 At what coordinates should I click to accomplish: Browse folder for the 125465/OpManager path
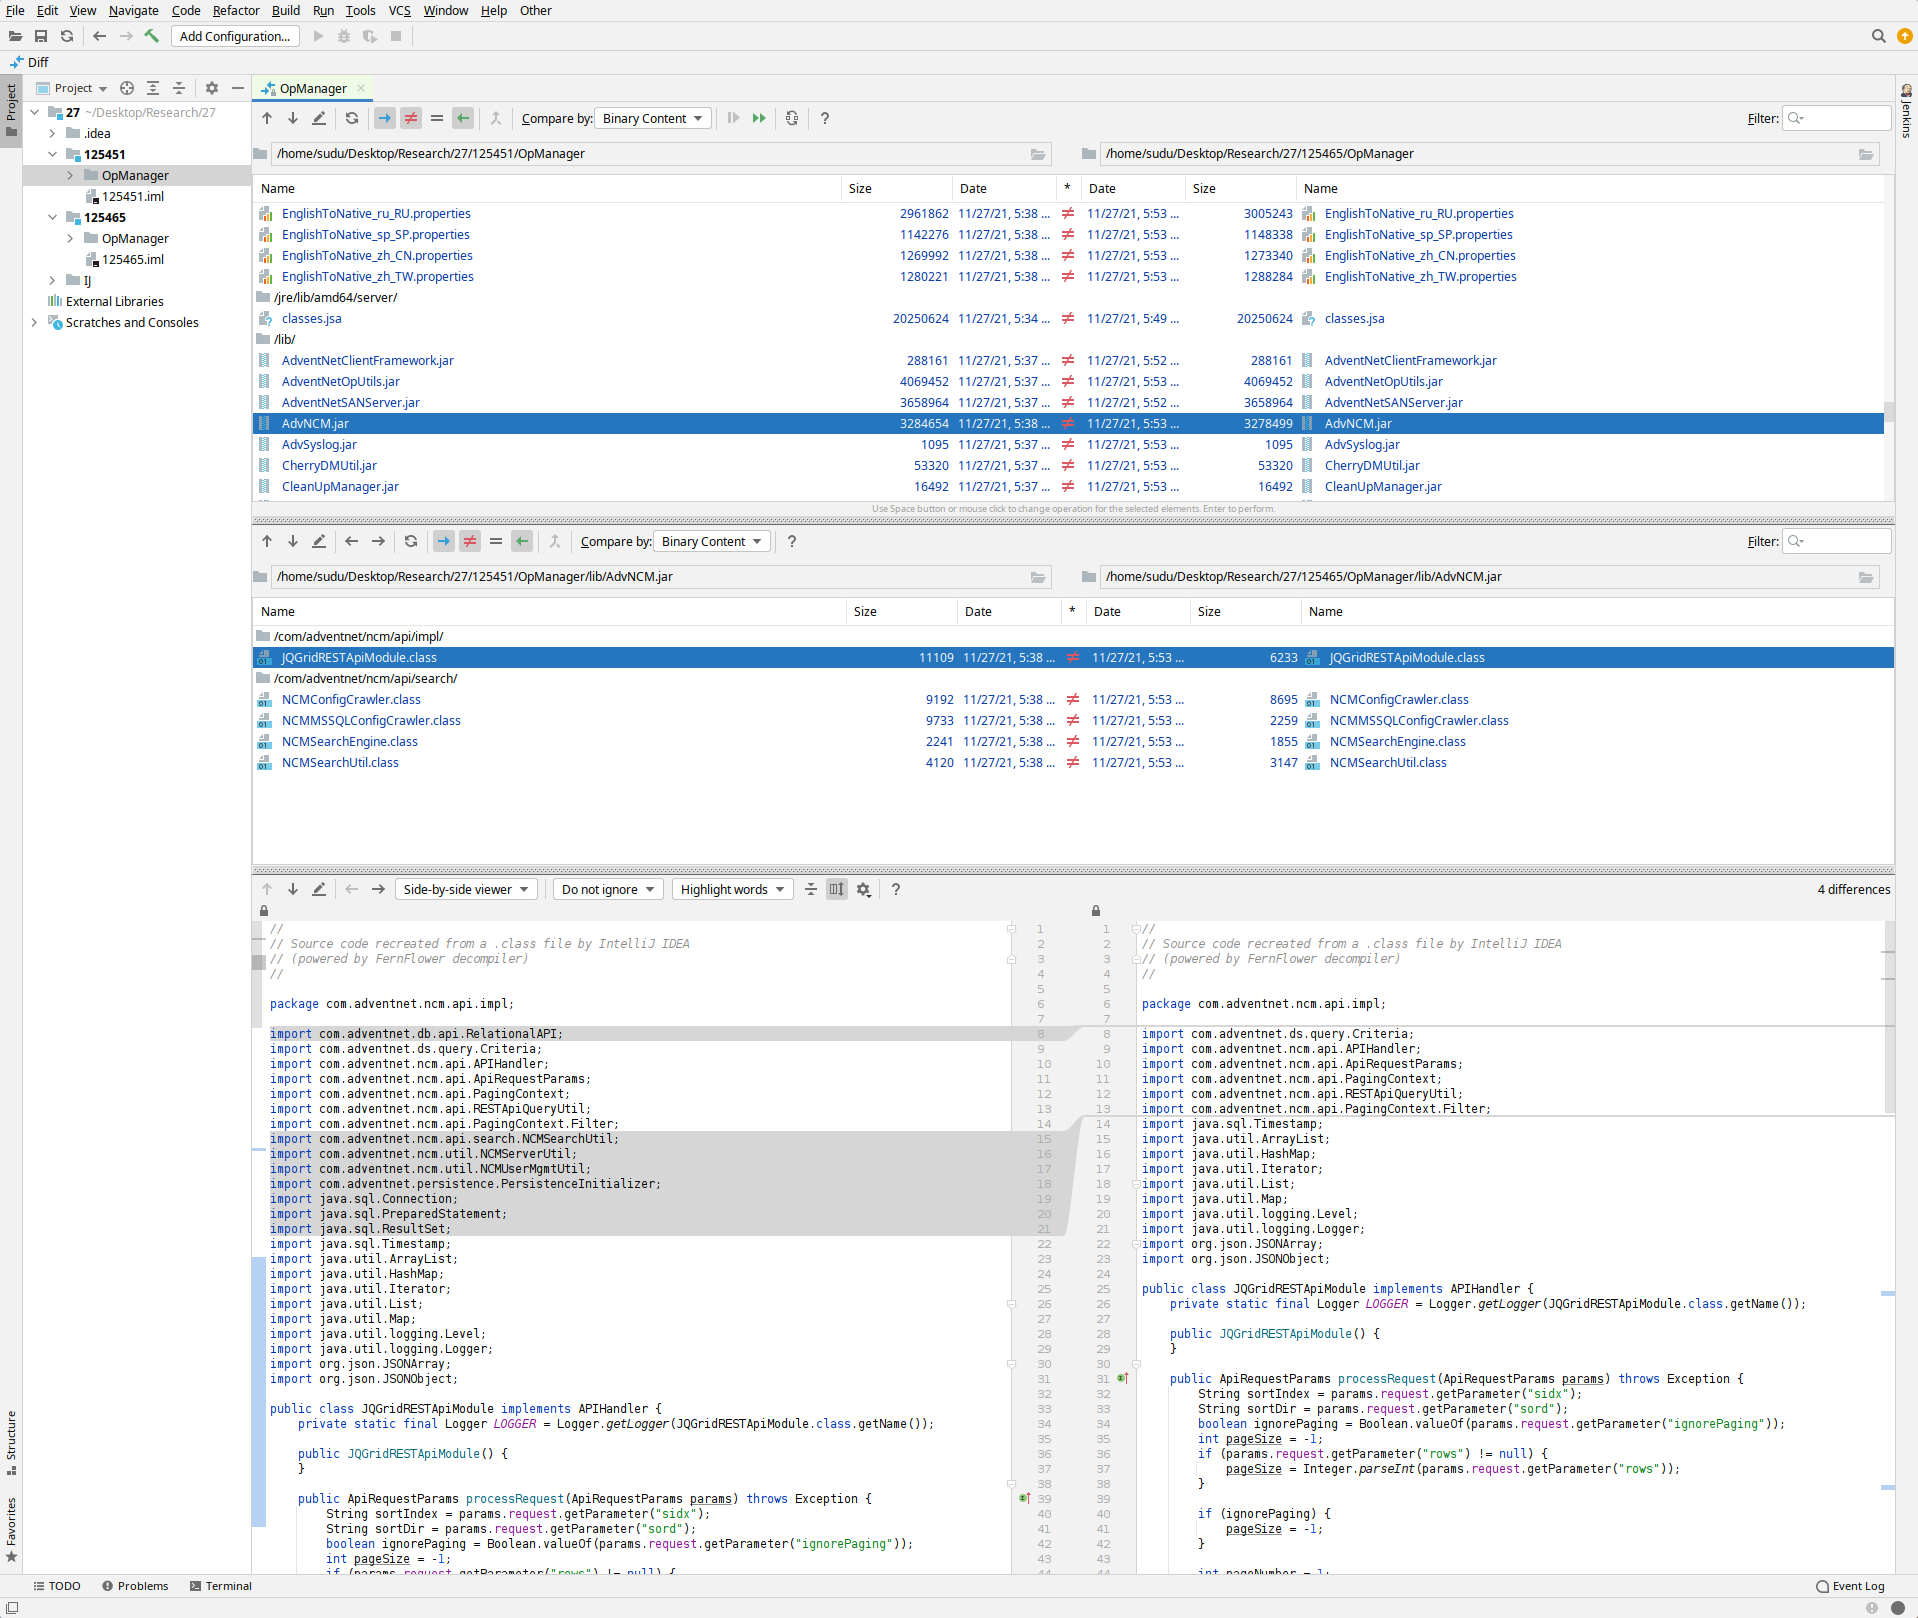point(1866,154)
